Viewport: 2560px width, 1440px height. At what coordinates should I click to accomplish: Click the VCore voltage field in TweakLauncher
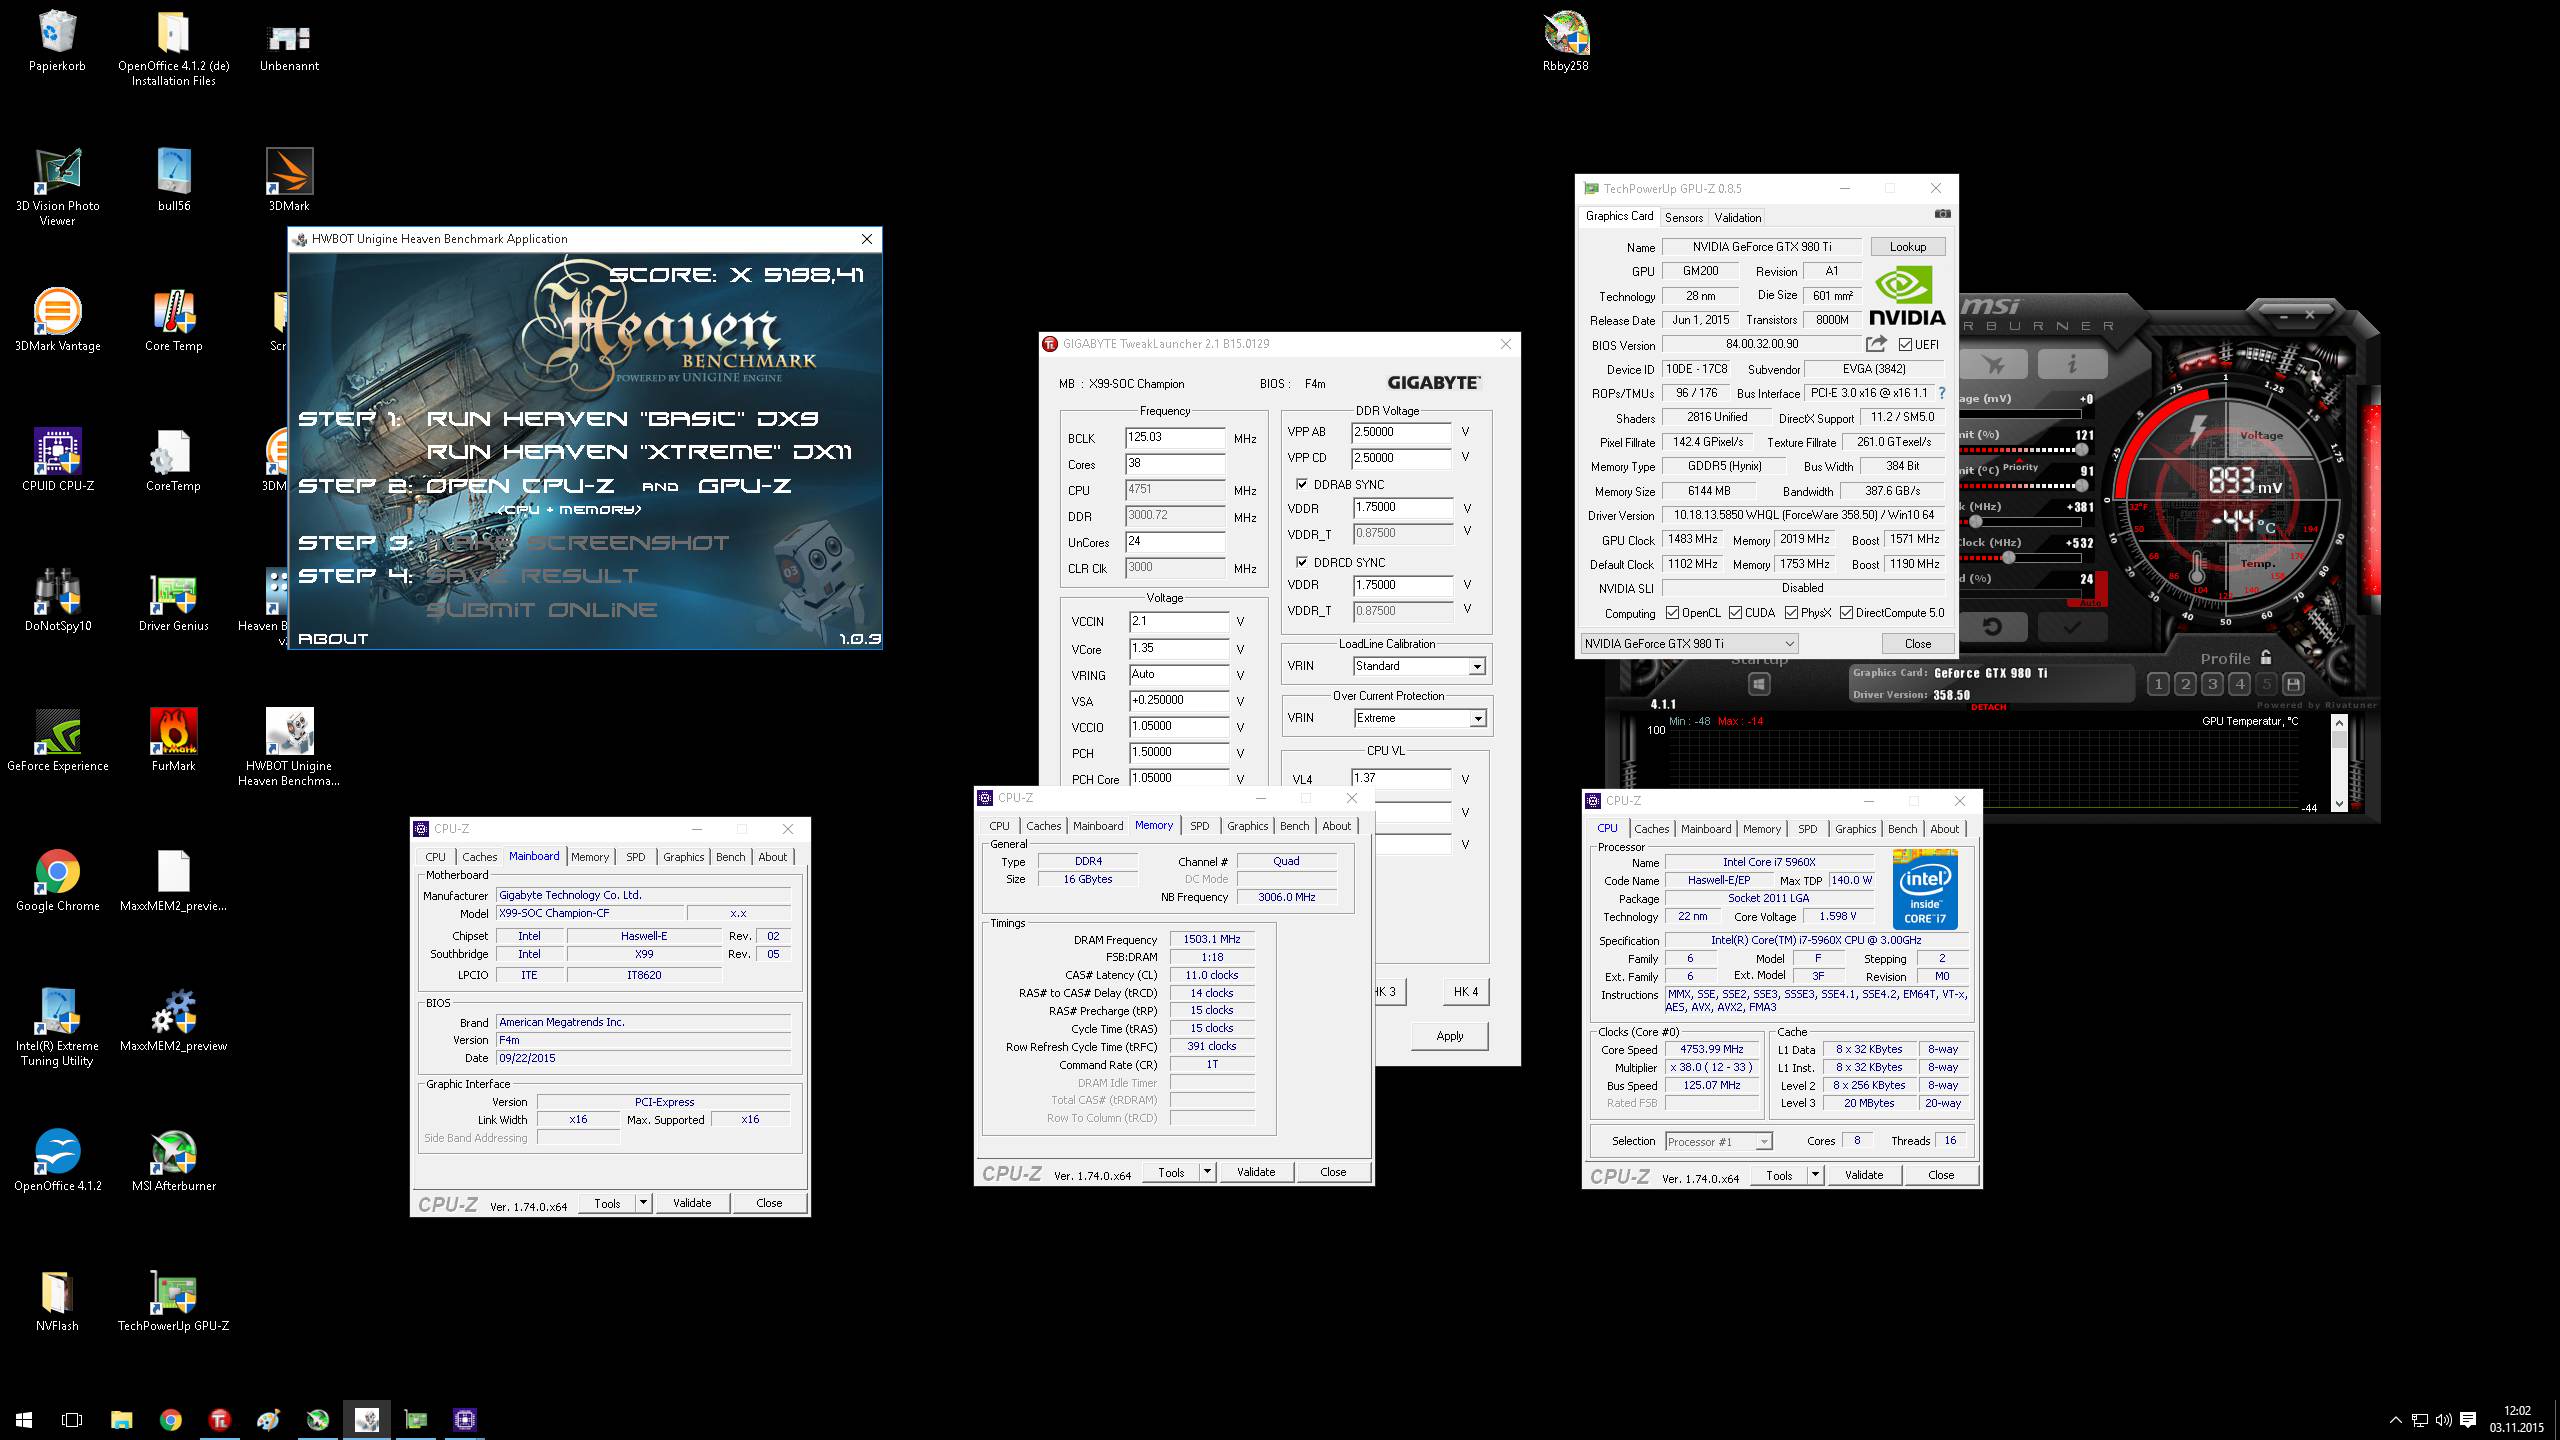(x=1179, y=648)
